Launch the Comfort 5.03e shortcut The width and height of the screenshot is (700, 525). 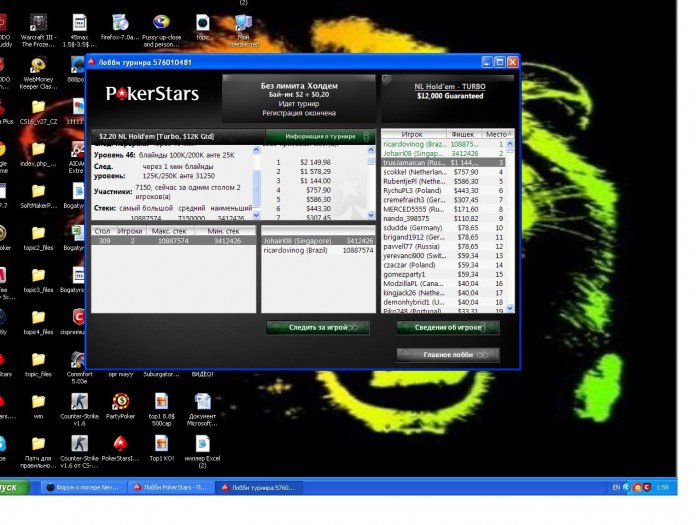click(x=79, y=368)
